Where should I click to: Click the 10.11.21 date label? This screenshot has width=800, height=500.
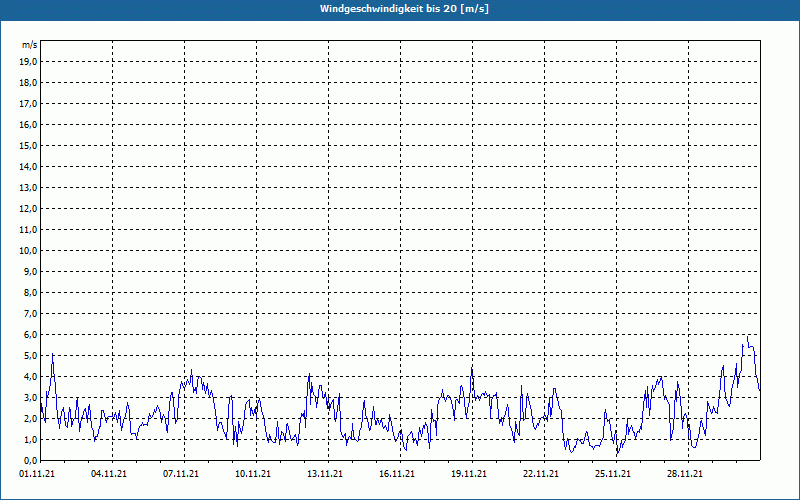(253, 474)
